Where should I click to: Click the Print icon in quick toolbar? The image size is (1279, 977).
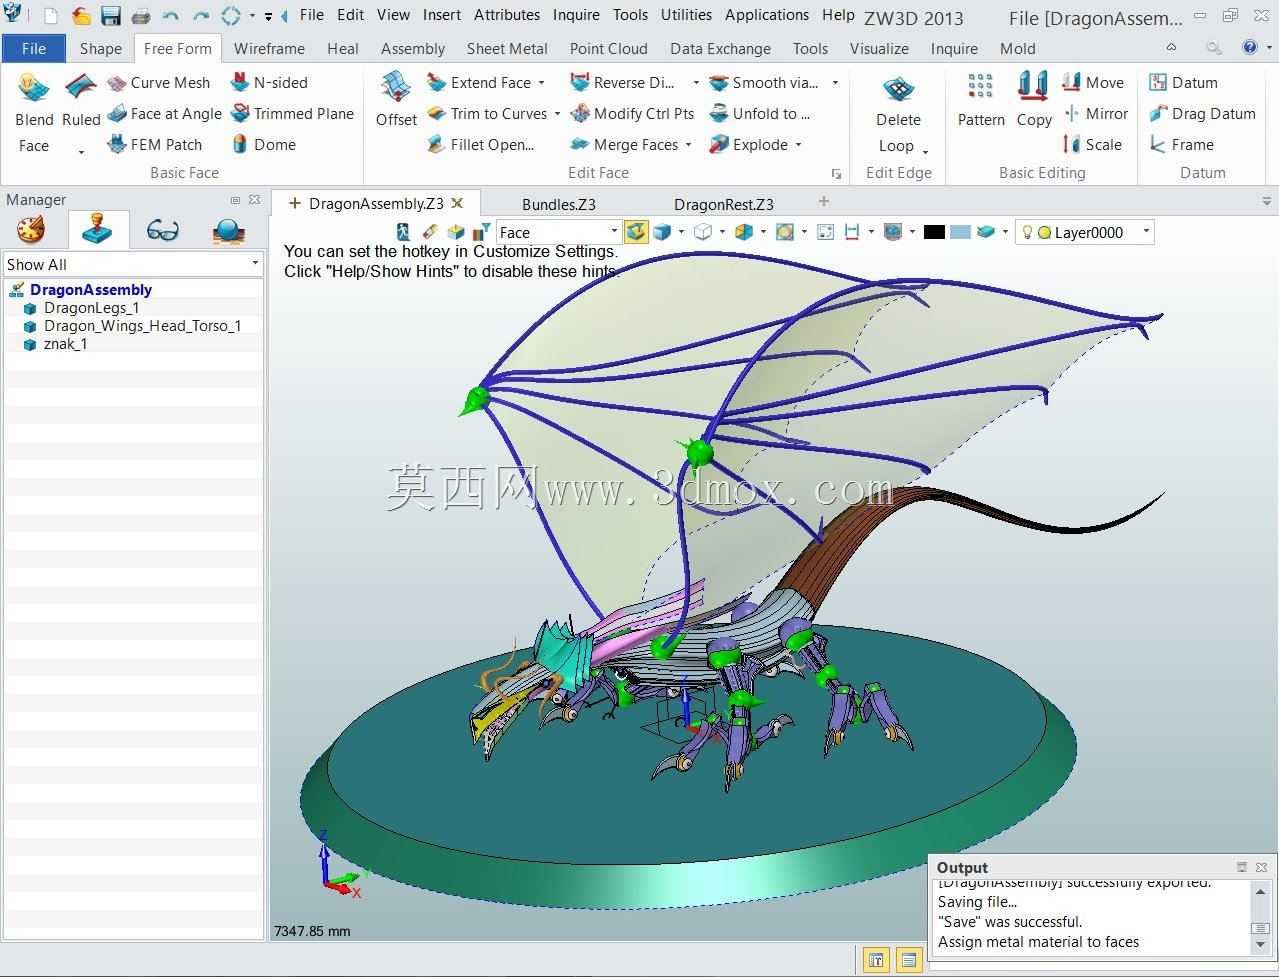click(140, 16)
